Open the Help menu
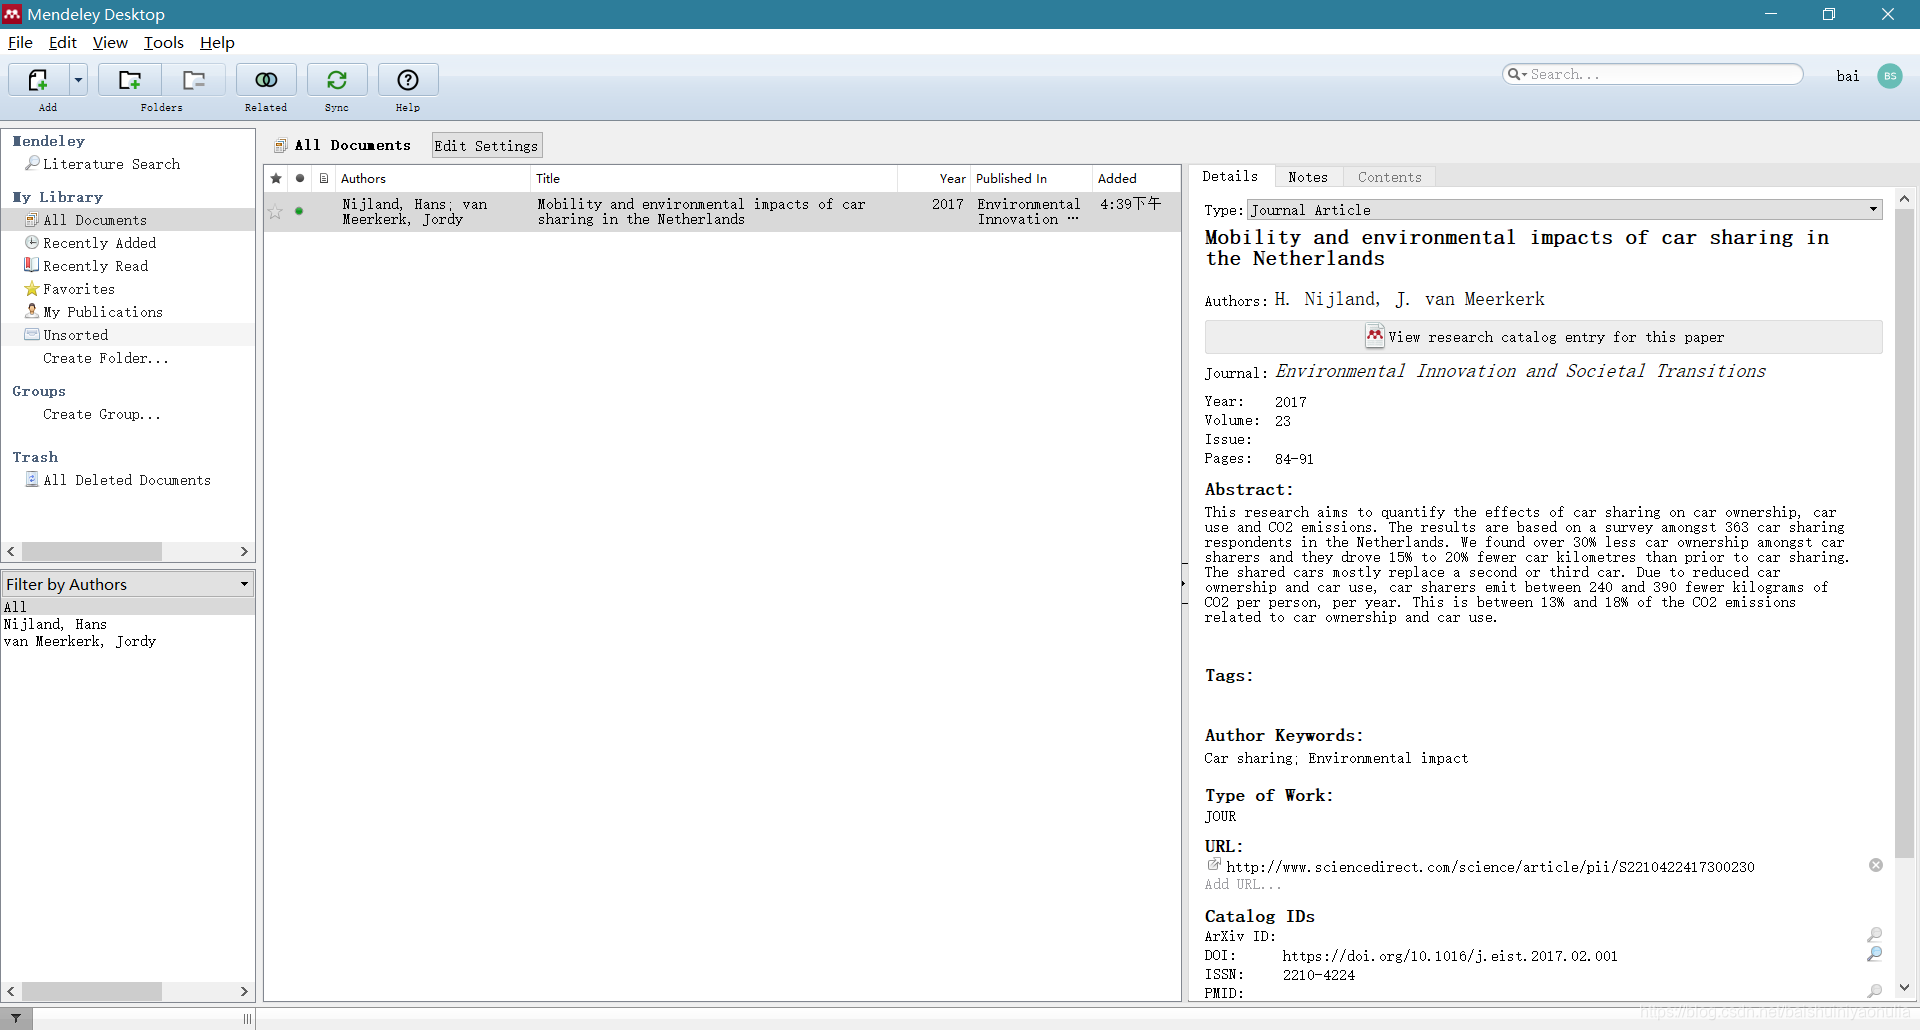This screenshot has height=1030, width=1920. pos(217,42)
